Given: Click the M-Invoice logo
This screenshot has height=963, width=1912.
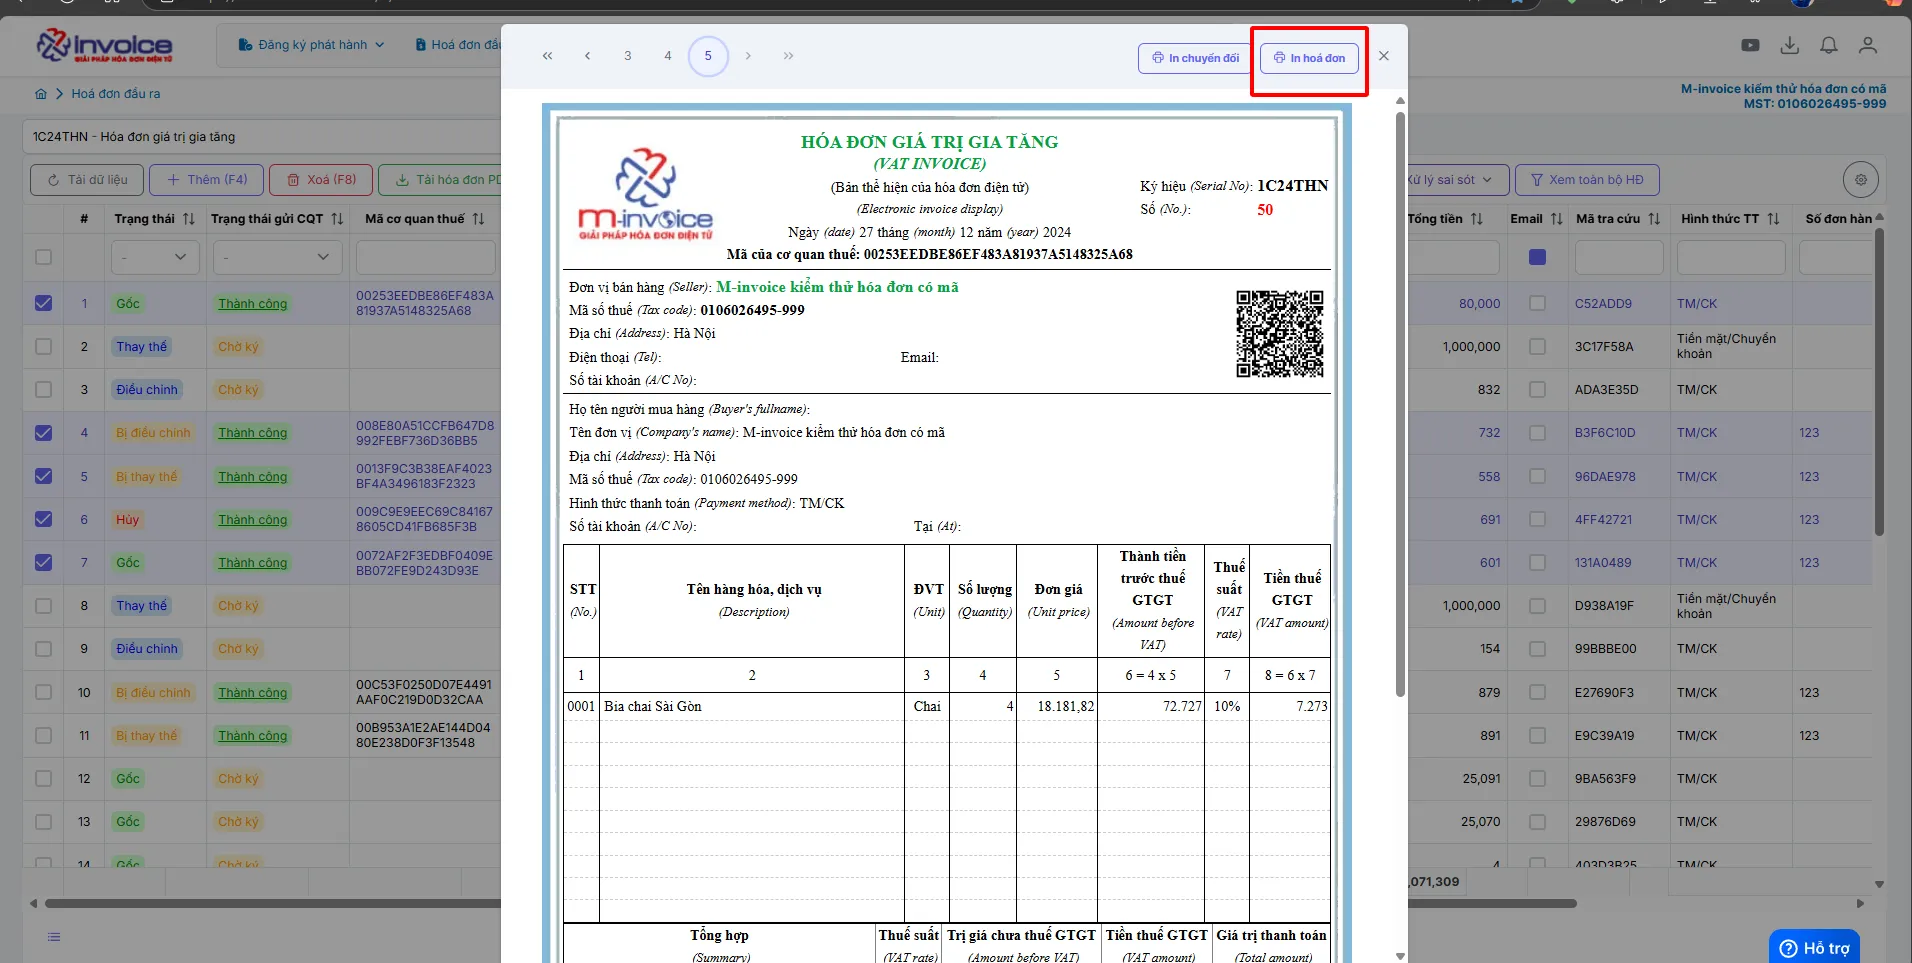Looking at the screenshot, I should click(104, 46).
